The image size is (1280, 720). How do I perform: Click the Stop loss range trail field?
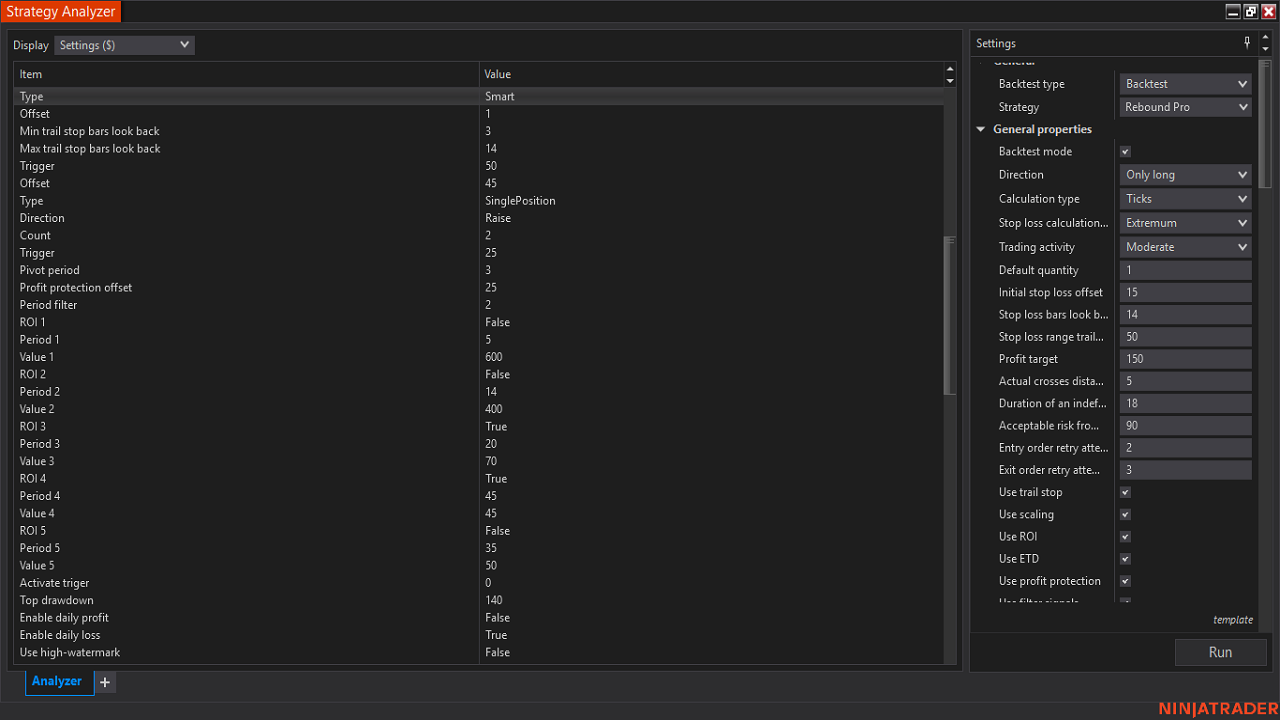coord(1185,337)
